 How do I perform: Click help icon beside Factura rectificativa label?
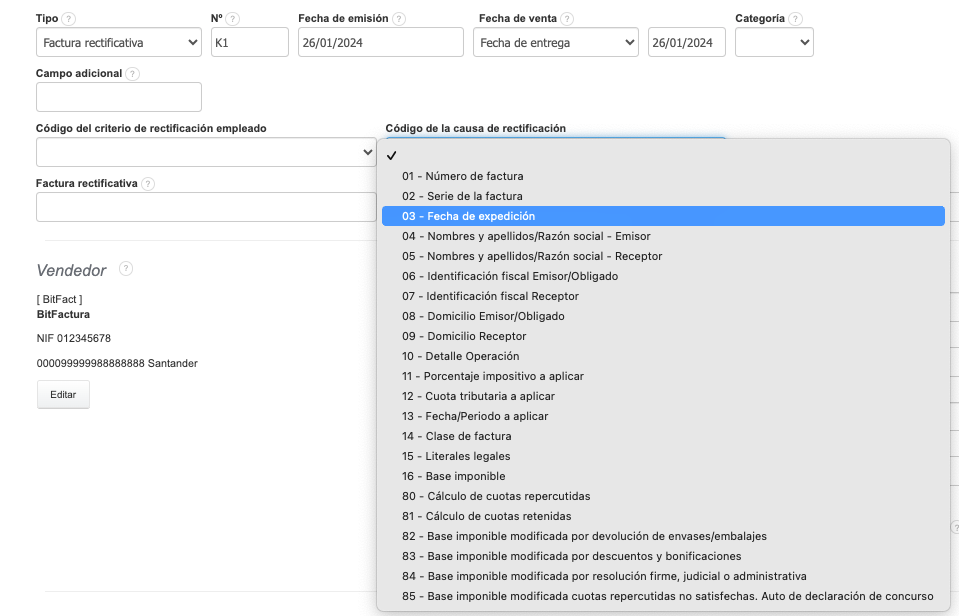pos(148,184)
